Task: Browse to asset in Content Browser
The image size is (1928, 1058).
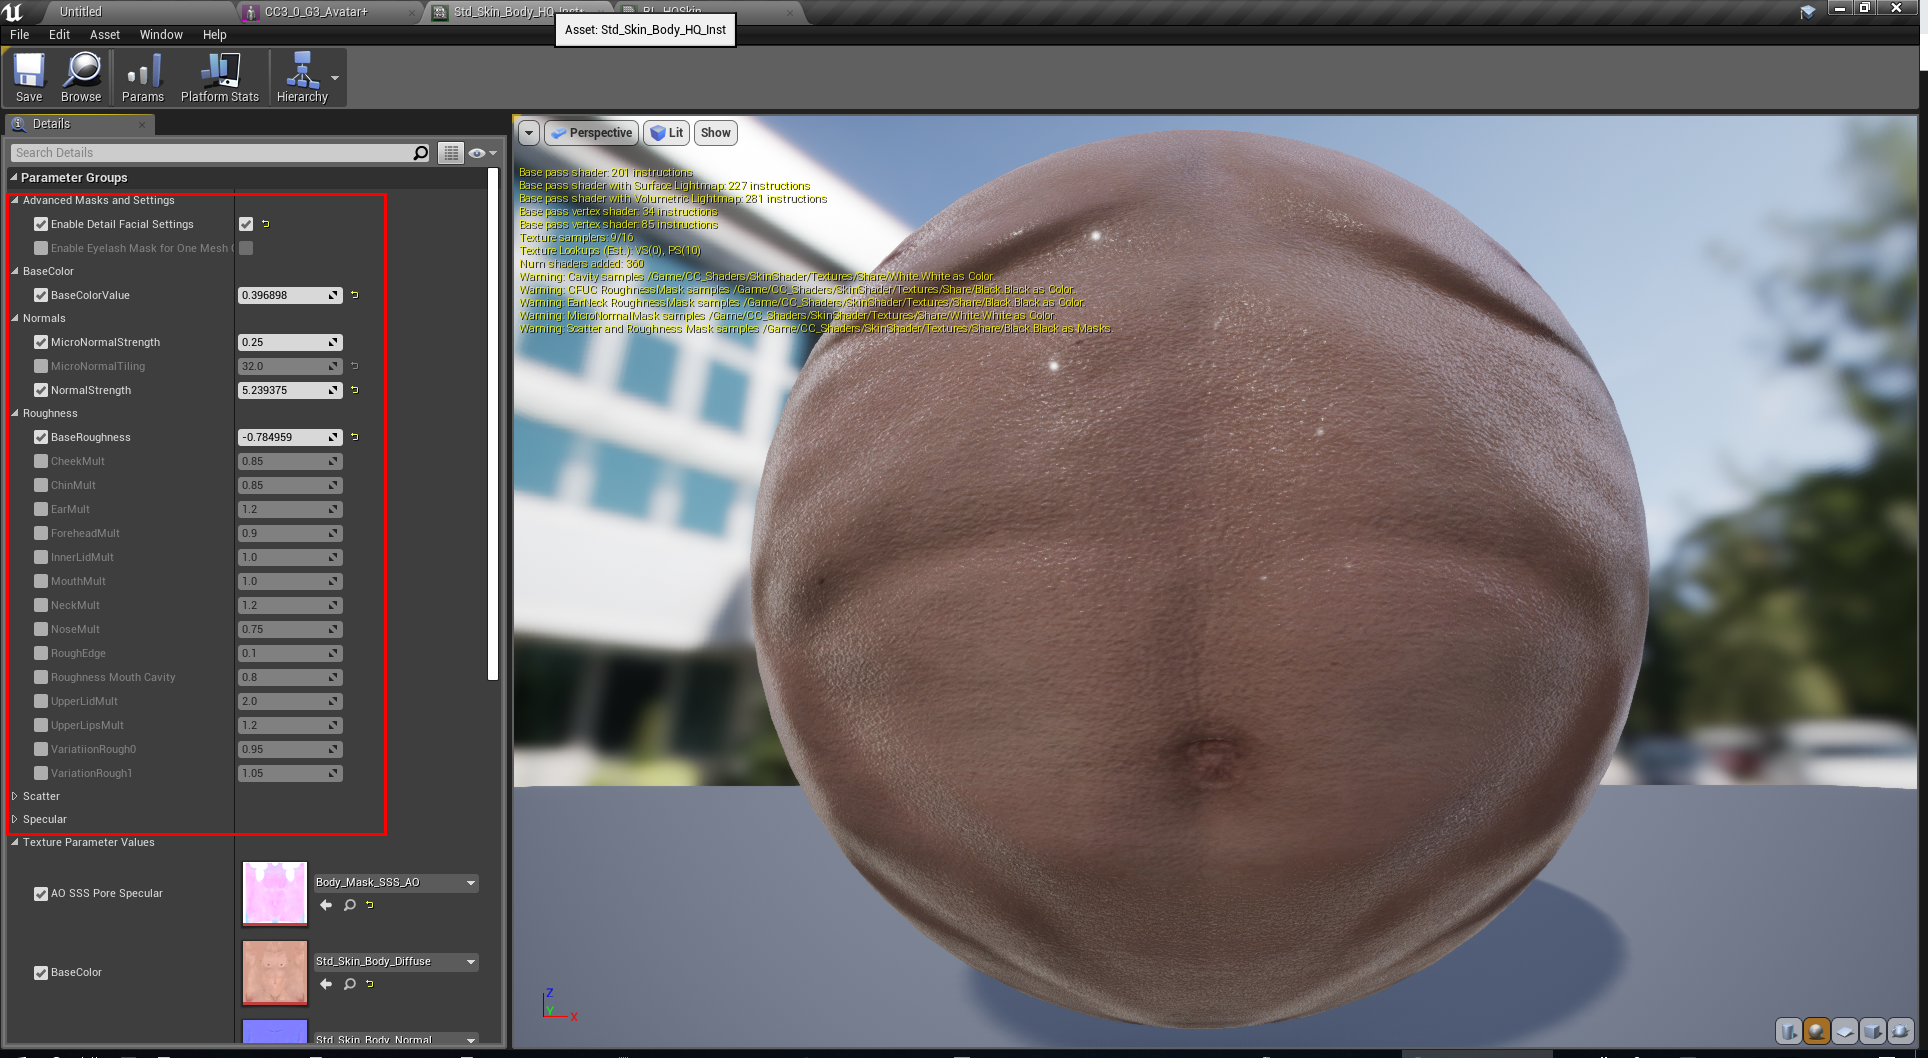Action: click(x=81, y=78)
